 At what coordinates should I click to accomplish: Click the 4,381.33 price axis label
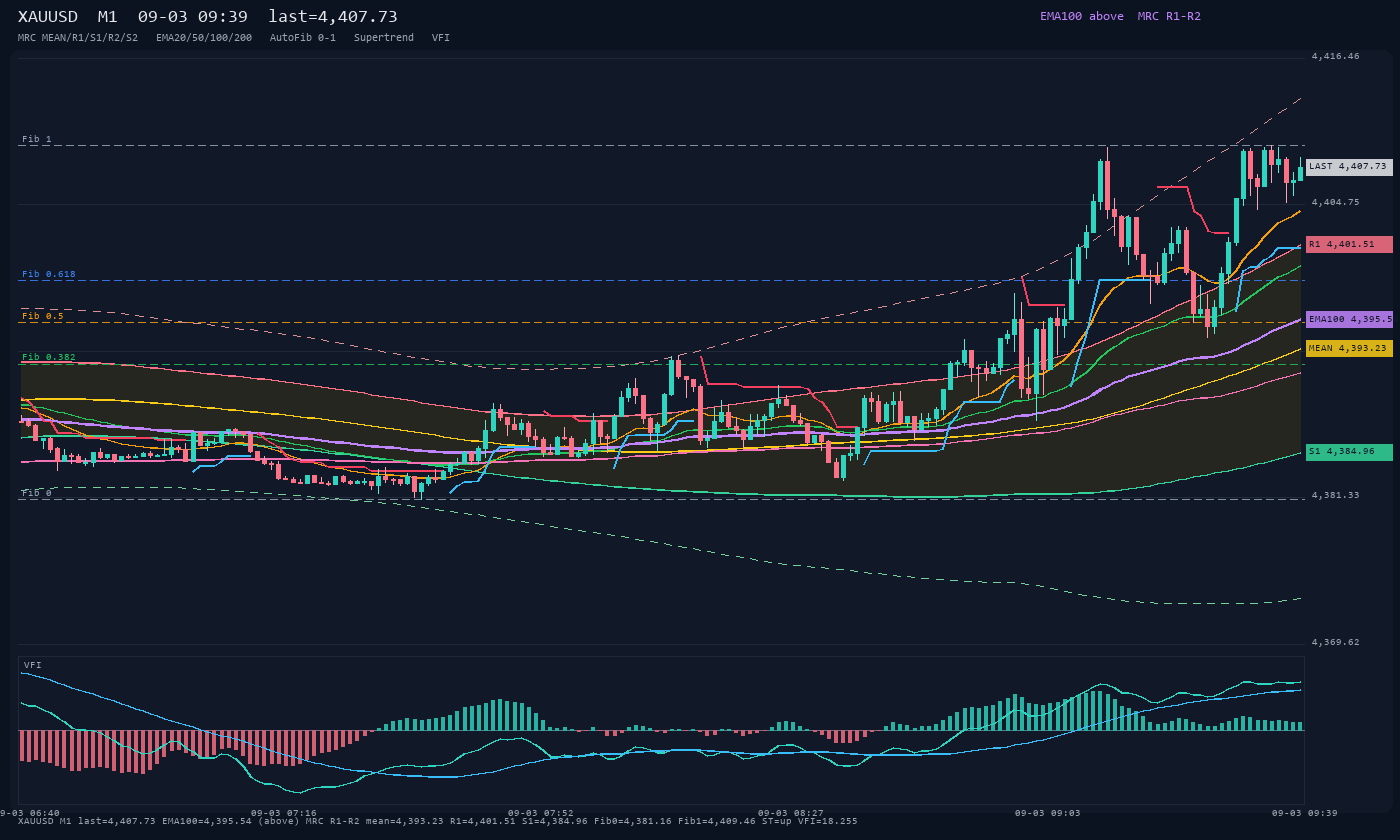pos(1336,495)
